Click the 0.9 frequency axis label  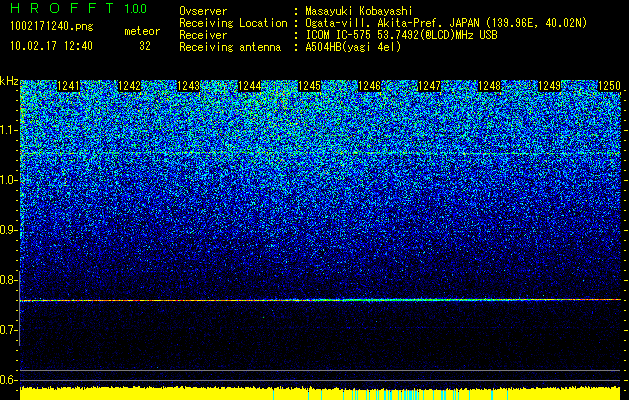pos(9,230)
